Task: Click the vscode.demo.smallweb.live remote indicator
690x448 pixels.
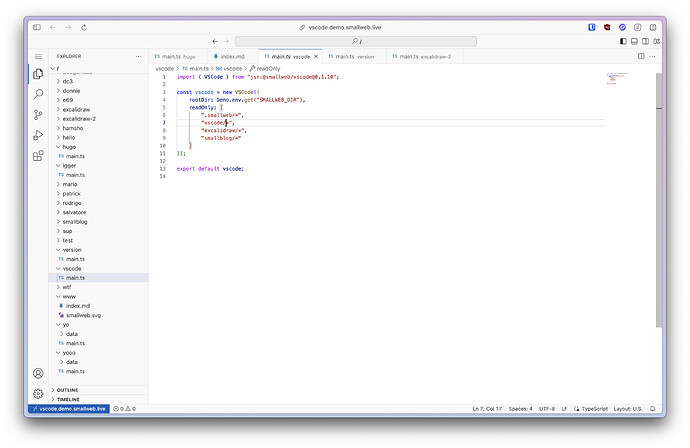Action: (69, 409)
